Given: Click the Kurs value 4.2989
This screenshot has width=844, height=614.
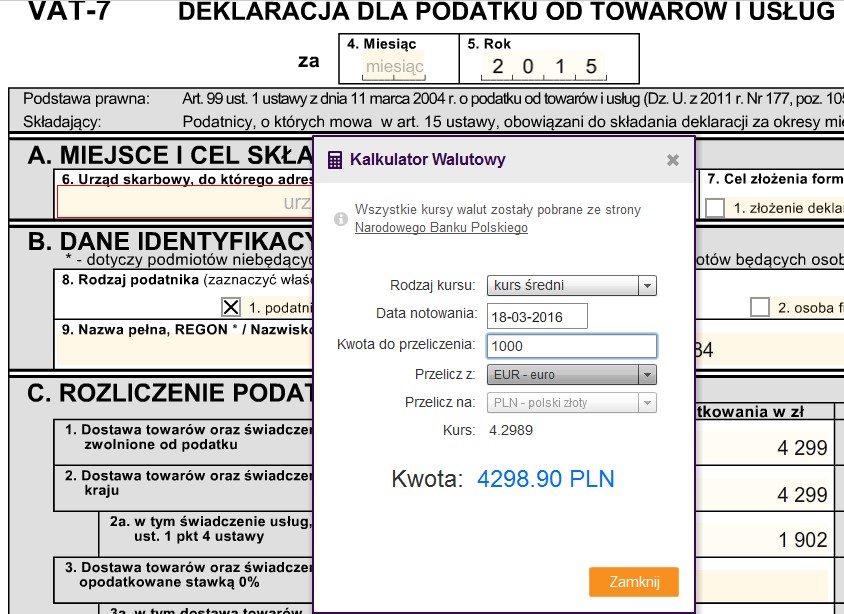Looking at the screenshot, I should click(x=511, y=430).
